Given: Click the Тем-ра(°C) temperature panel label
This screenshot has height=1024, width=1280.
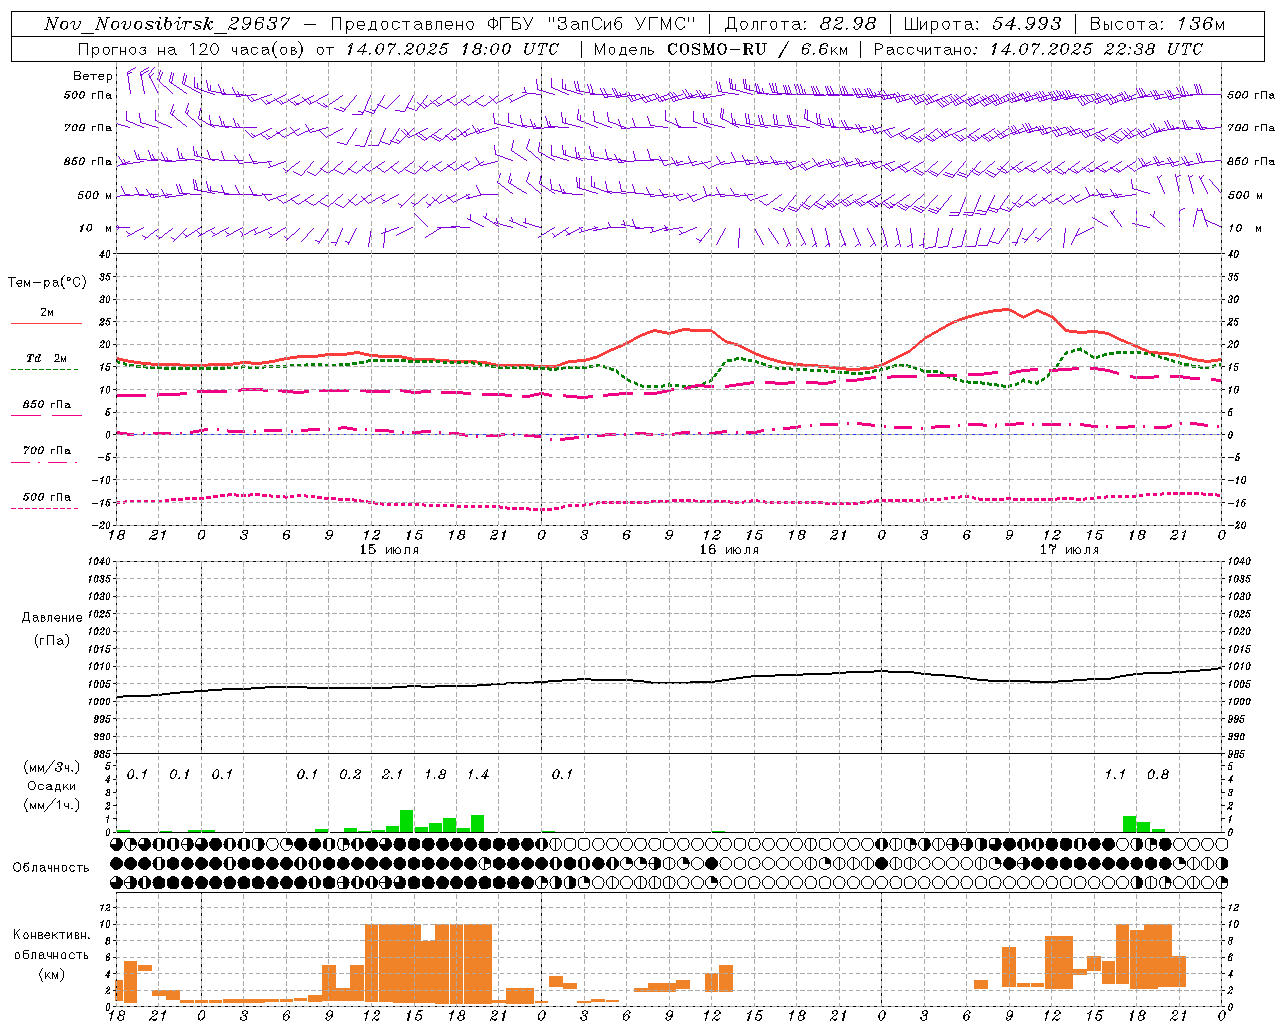Looking at the screenshot, I should [47, 283].
